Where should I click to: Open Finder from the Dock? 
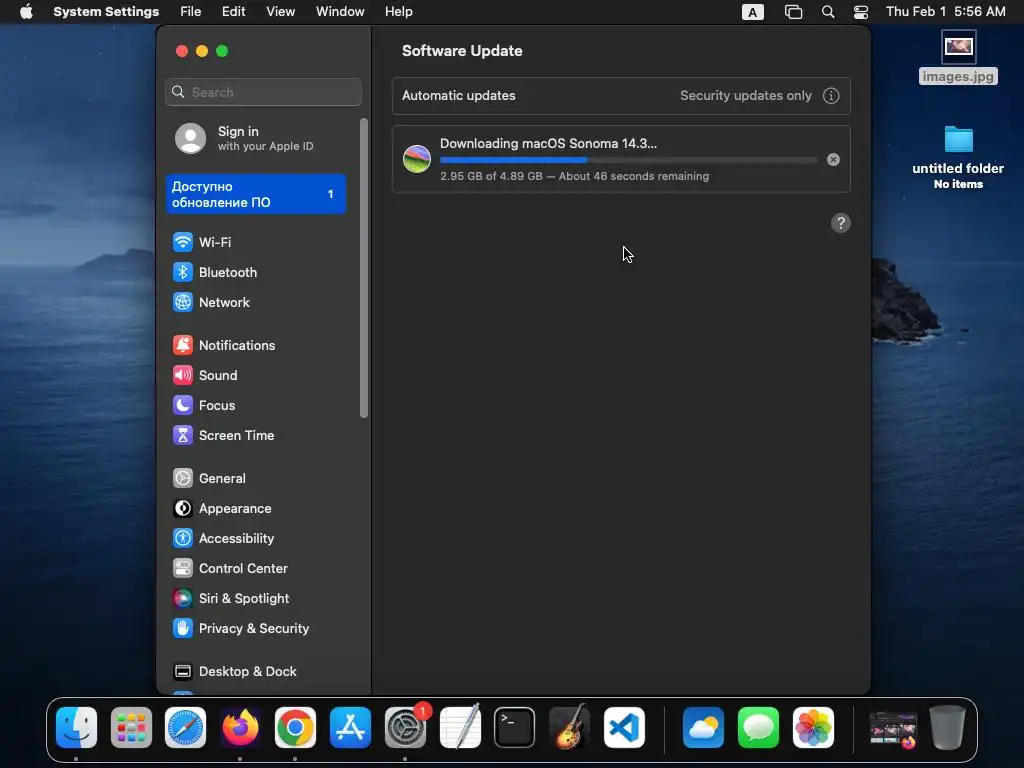tap(76, 728)
